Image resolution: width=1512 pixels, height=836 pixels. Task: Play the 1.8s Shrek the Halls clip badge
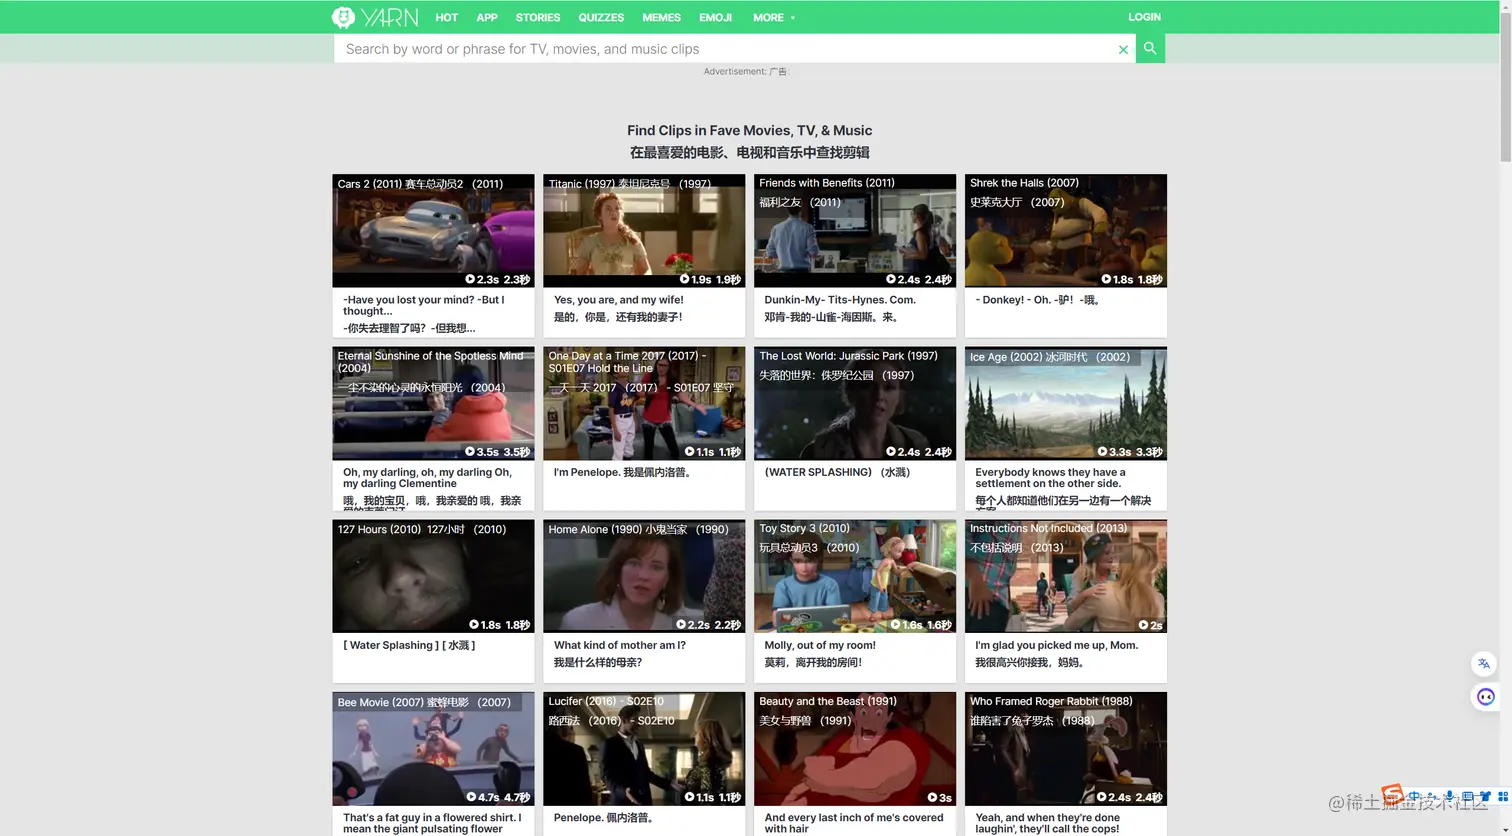pyautogui.click(x=1131, y=279)
